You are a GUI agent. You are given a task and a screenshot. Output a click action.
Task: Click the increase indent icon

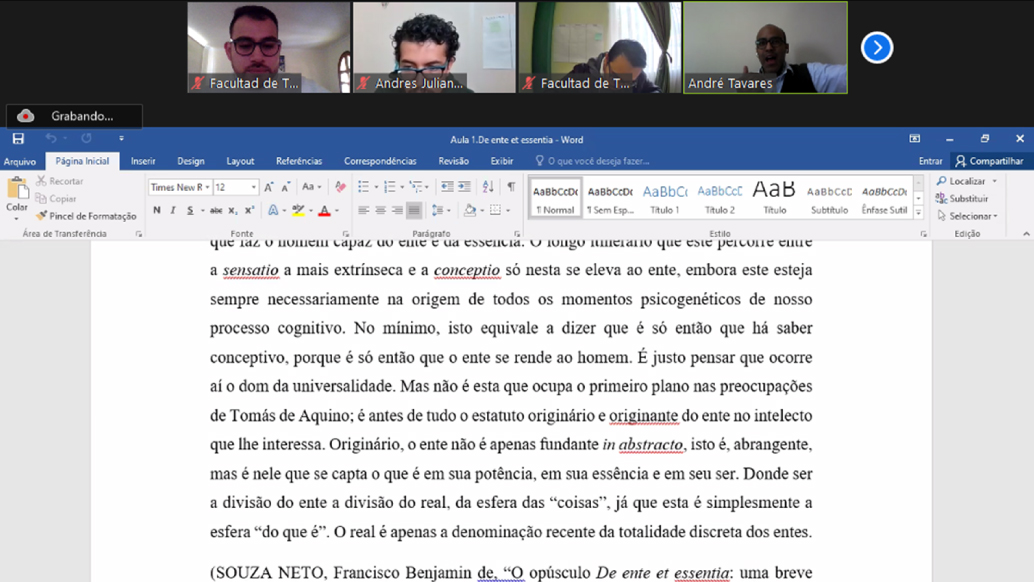click(x=464, y=187)
